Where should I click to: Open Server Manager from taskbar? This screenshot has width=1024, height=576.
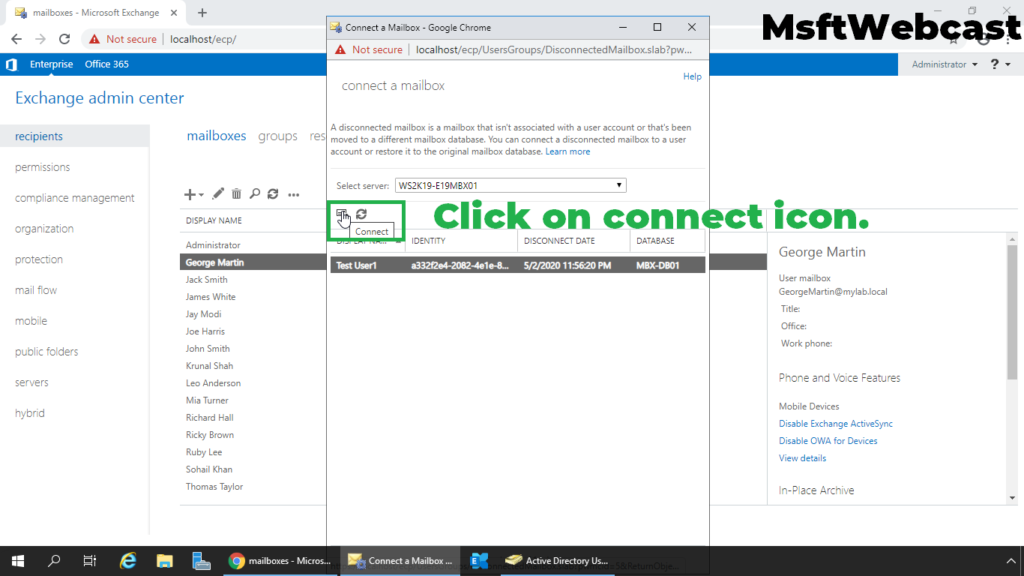(x=201, y=561)
